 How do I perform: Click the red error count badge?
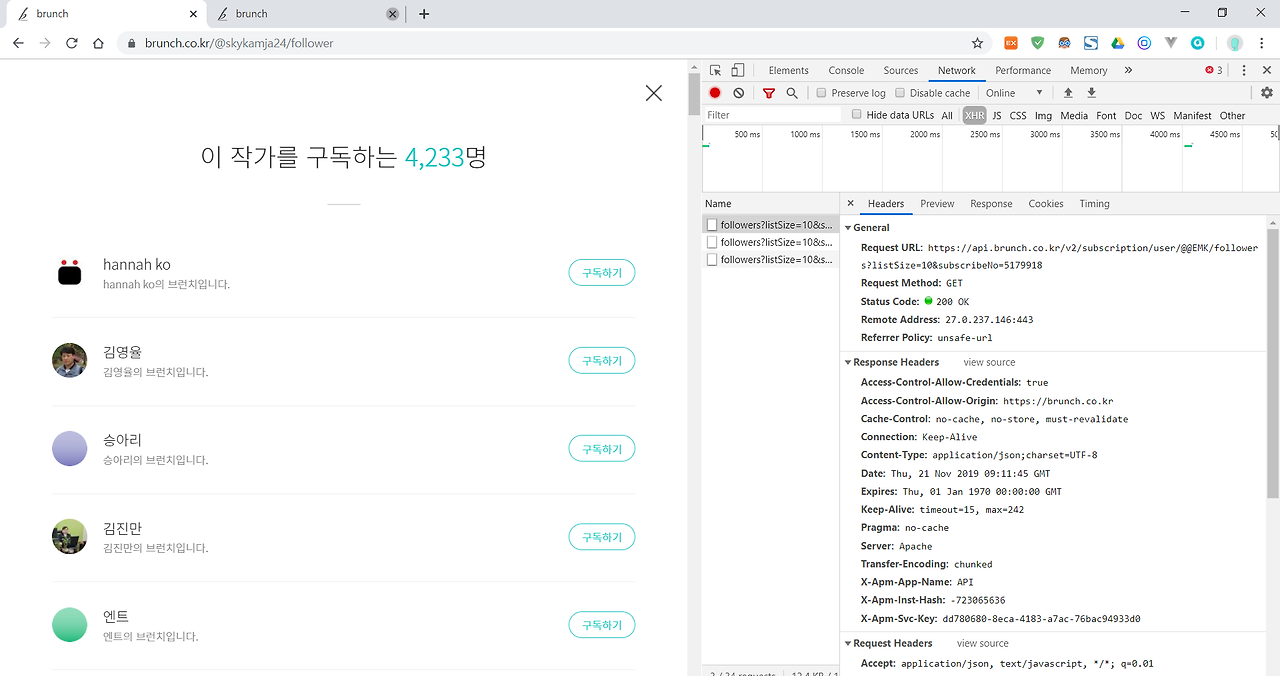click(x=1214, y=70)
